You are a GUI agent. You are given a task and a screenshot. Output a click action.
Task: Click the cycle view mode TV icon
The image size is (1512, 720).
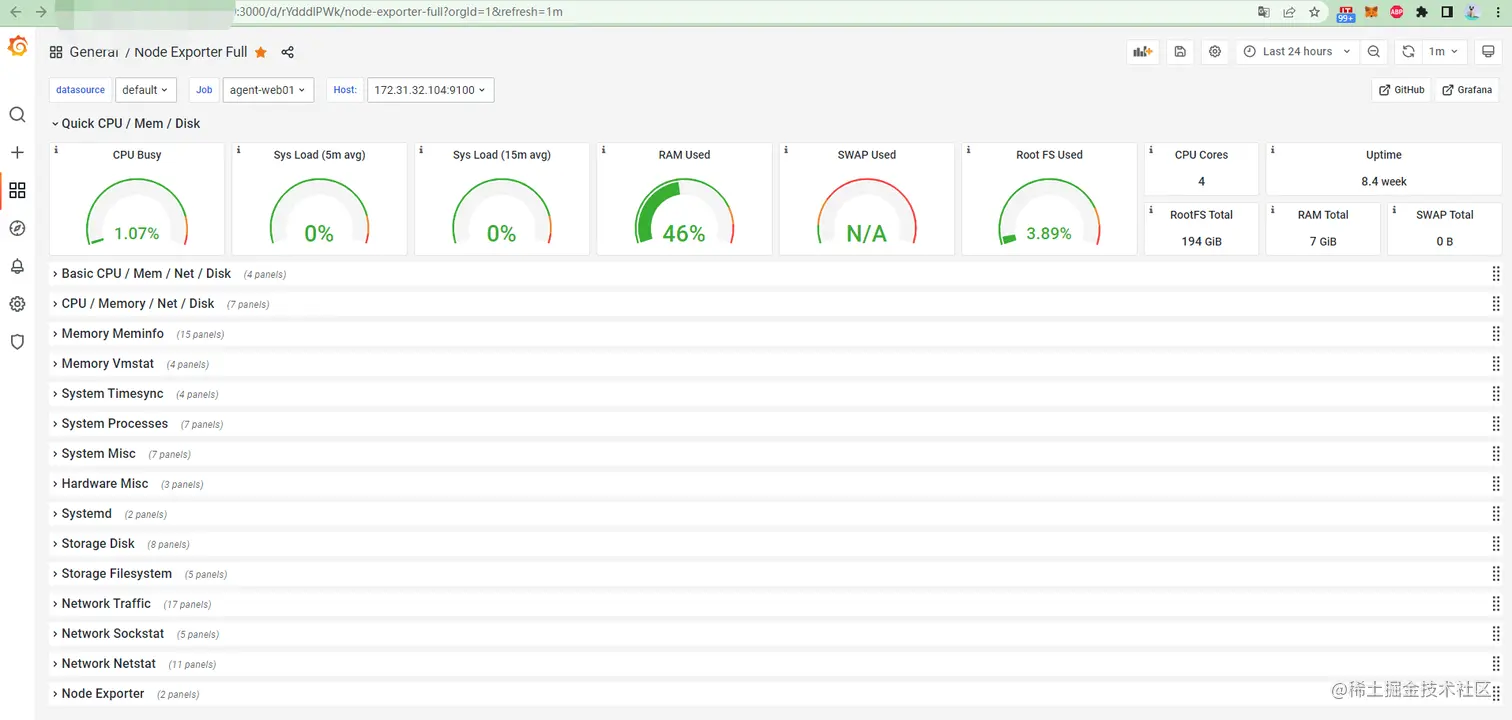[x=1487, y=51]
